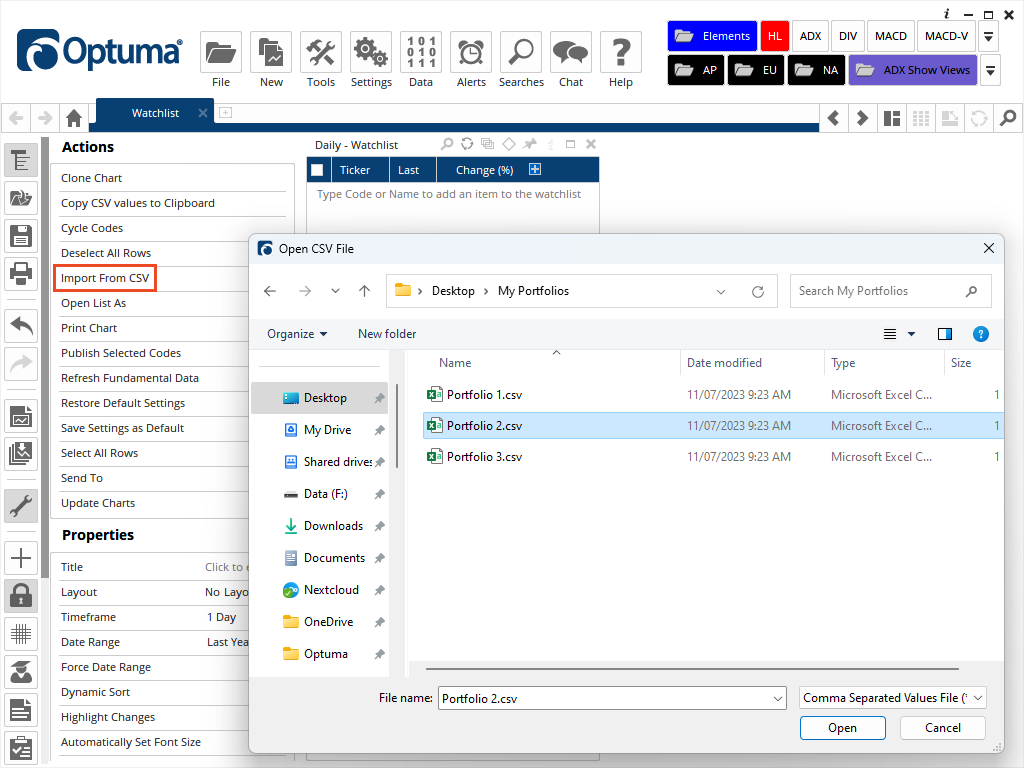Choose Copy CSV values to Clipboard
The image size is (1024, 768).
point(138,203)
